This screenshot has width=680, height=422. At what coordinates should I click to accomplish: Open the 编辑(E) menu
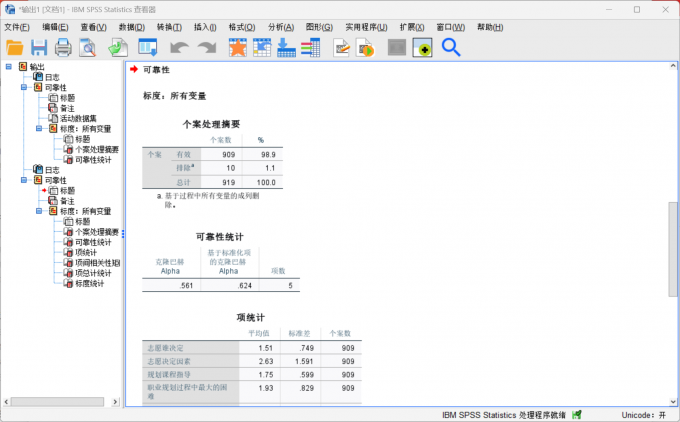coord(55,27)
